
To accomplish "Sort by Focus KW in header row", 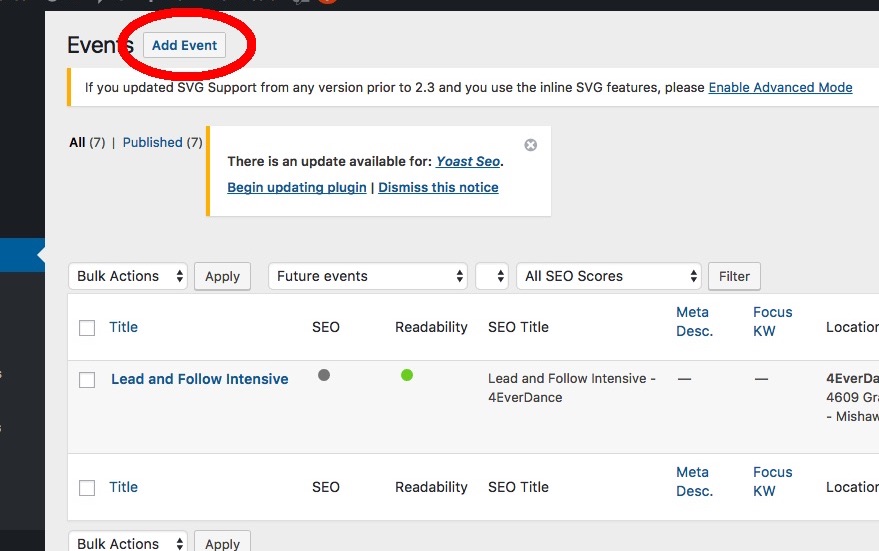I will [772, 321].
